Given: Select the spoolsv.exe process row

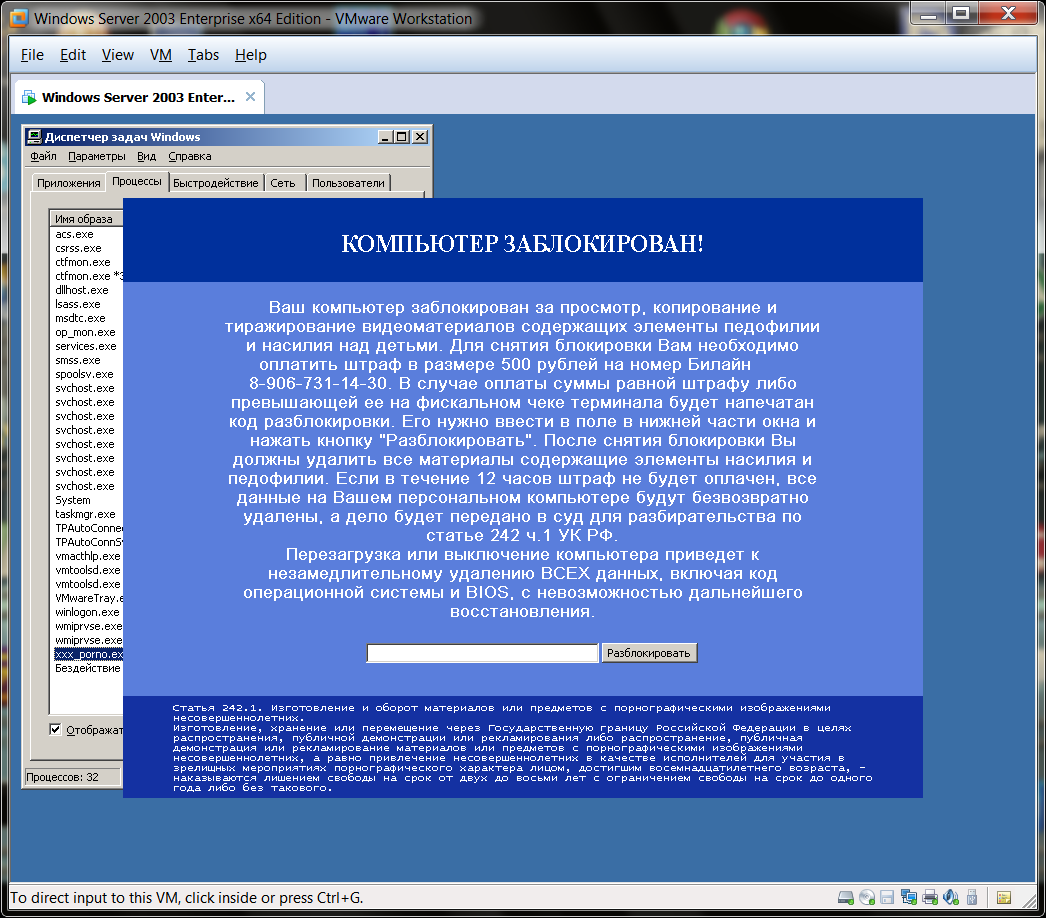Looking at the screenshot, I should tap(88, 374).
